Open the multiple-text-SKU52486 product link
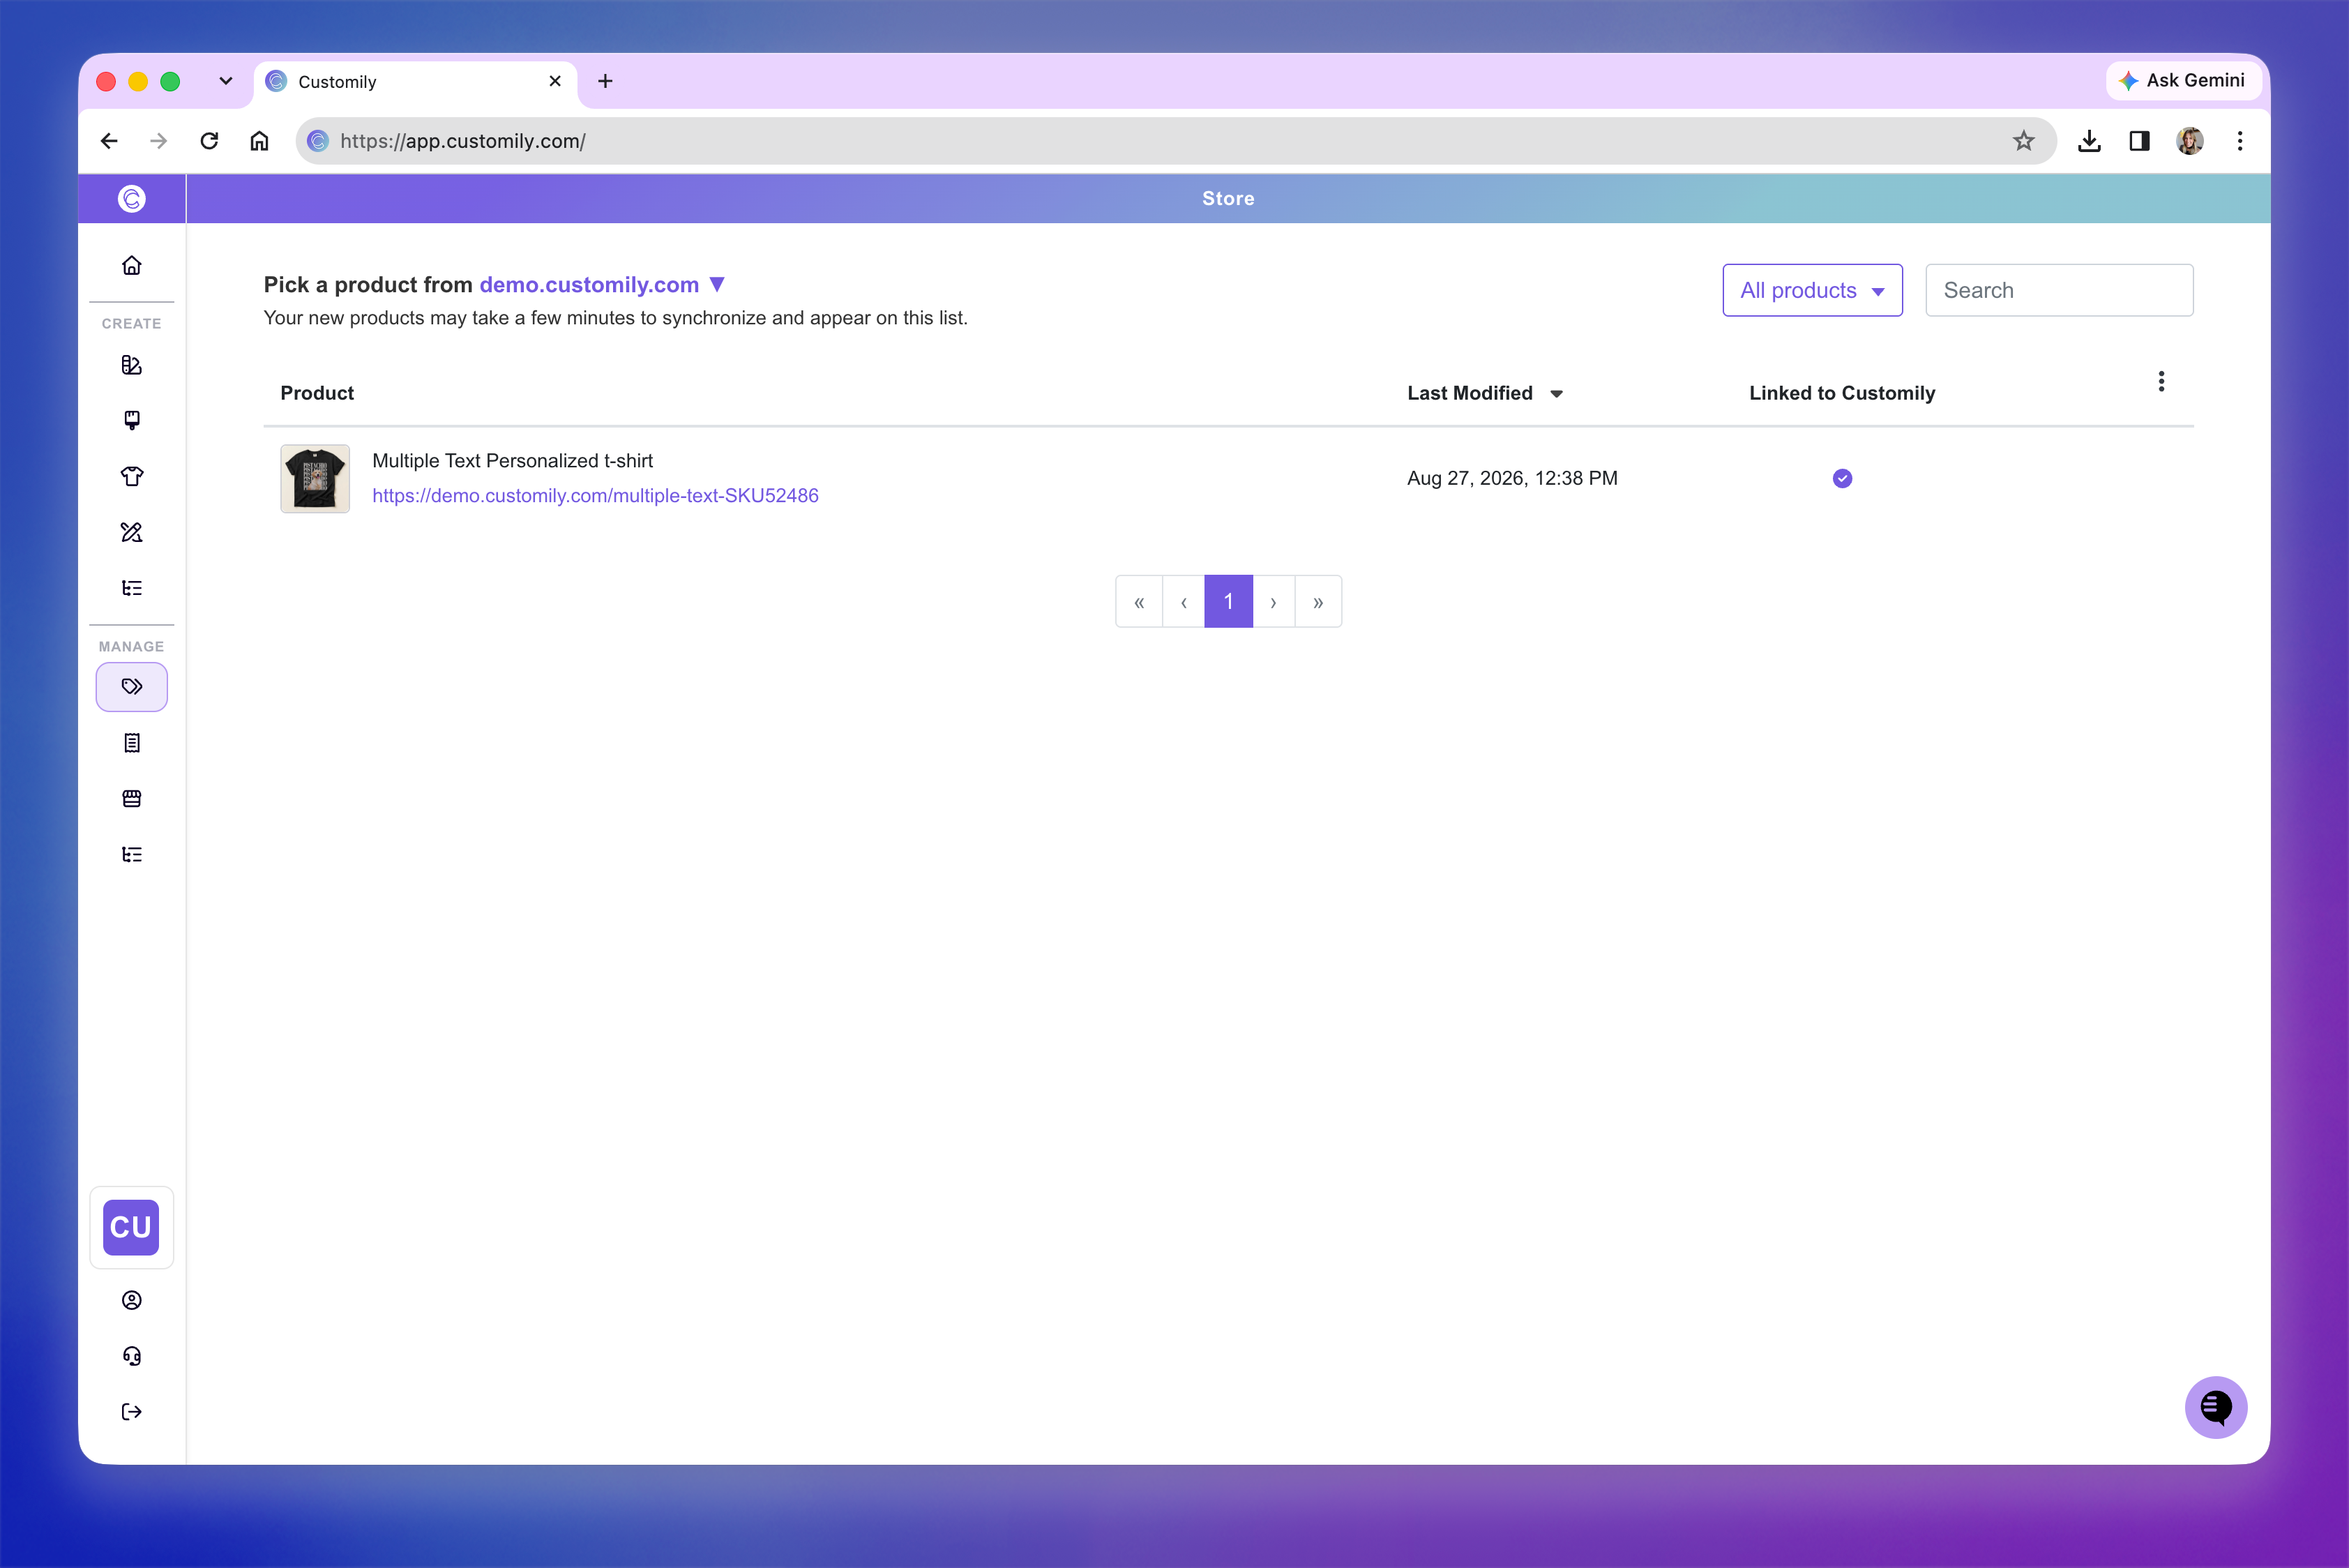Viewport: 2349px width, 1568px height. coord(595,495)
